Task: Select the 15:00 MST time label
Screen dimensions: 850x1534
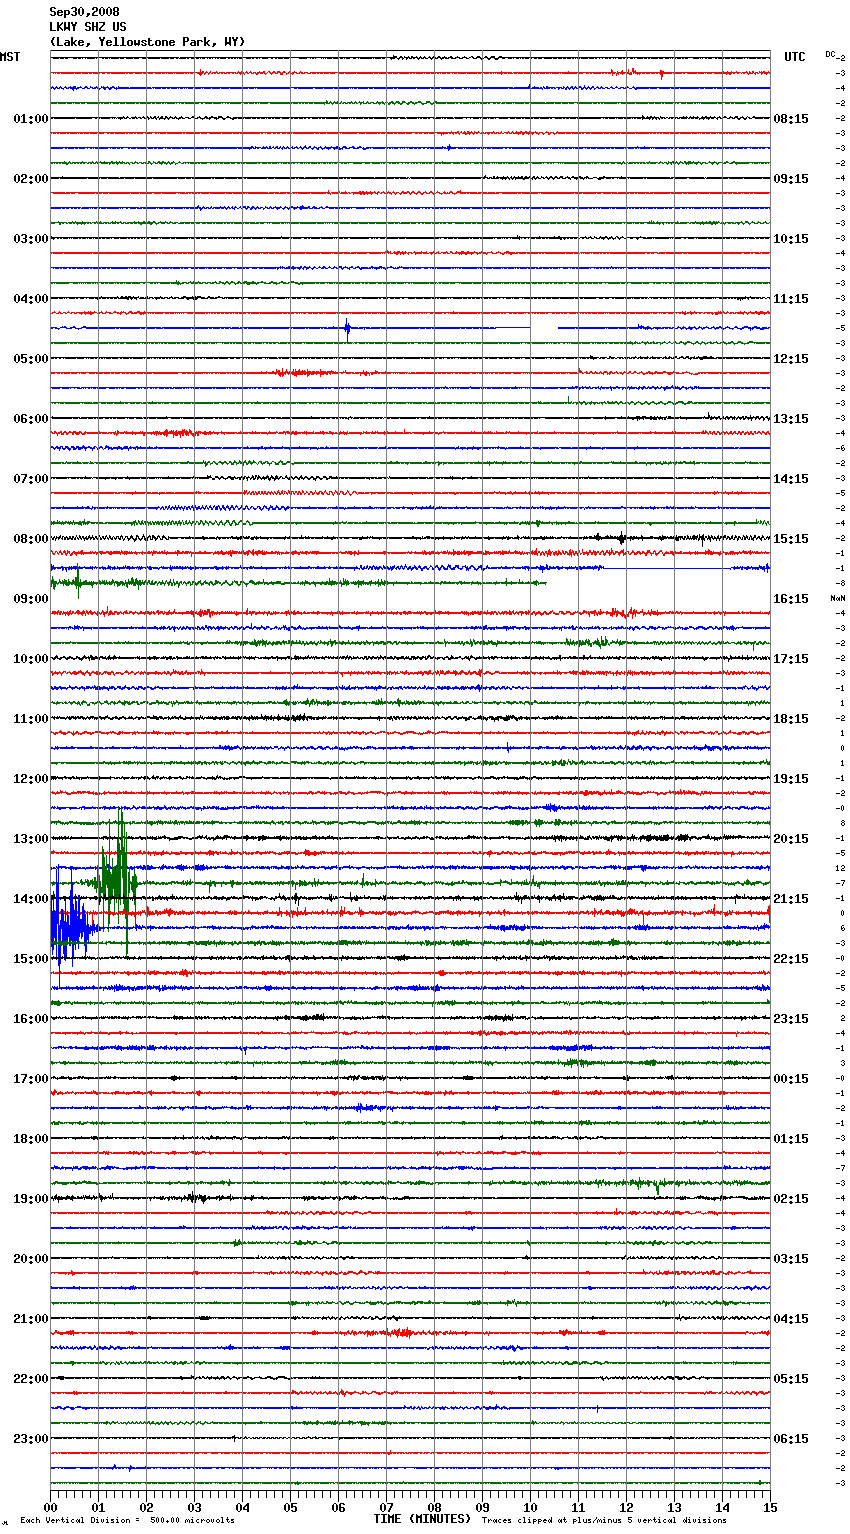Action: point(31,959)
